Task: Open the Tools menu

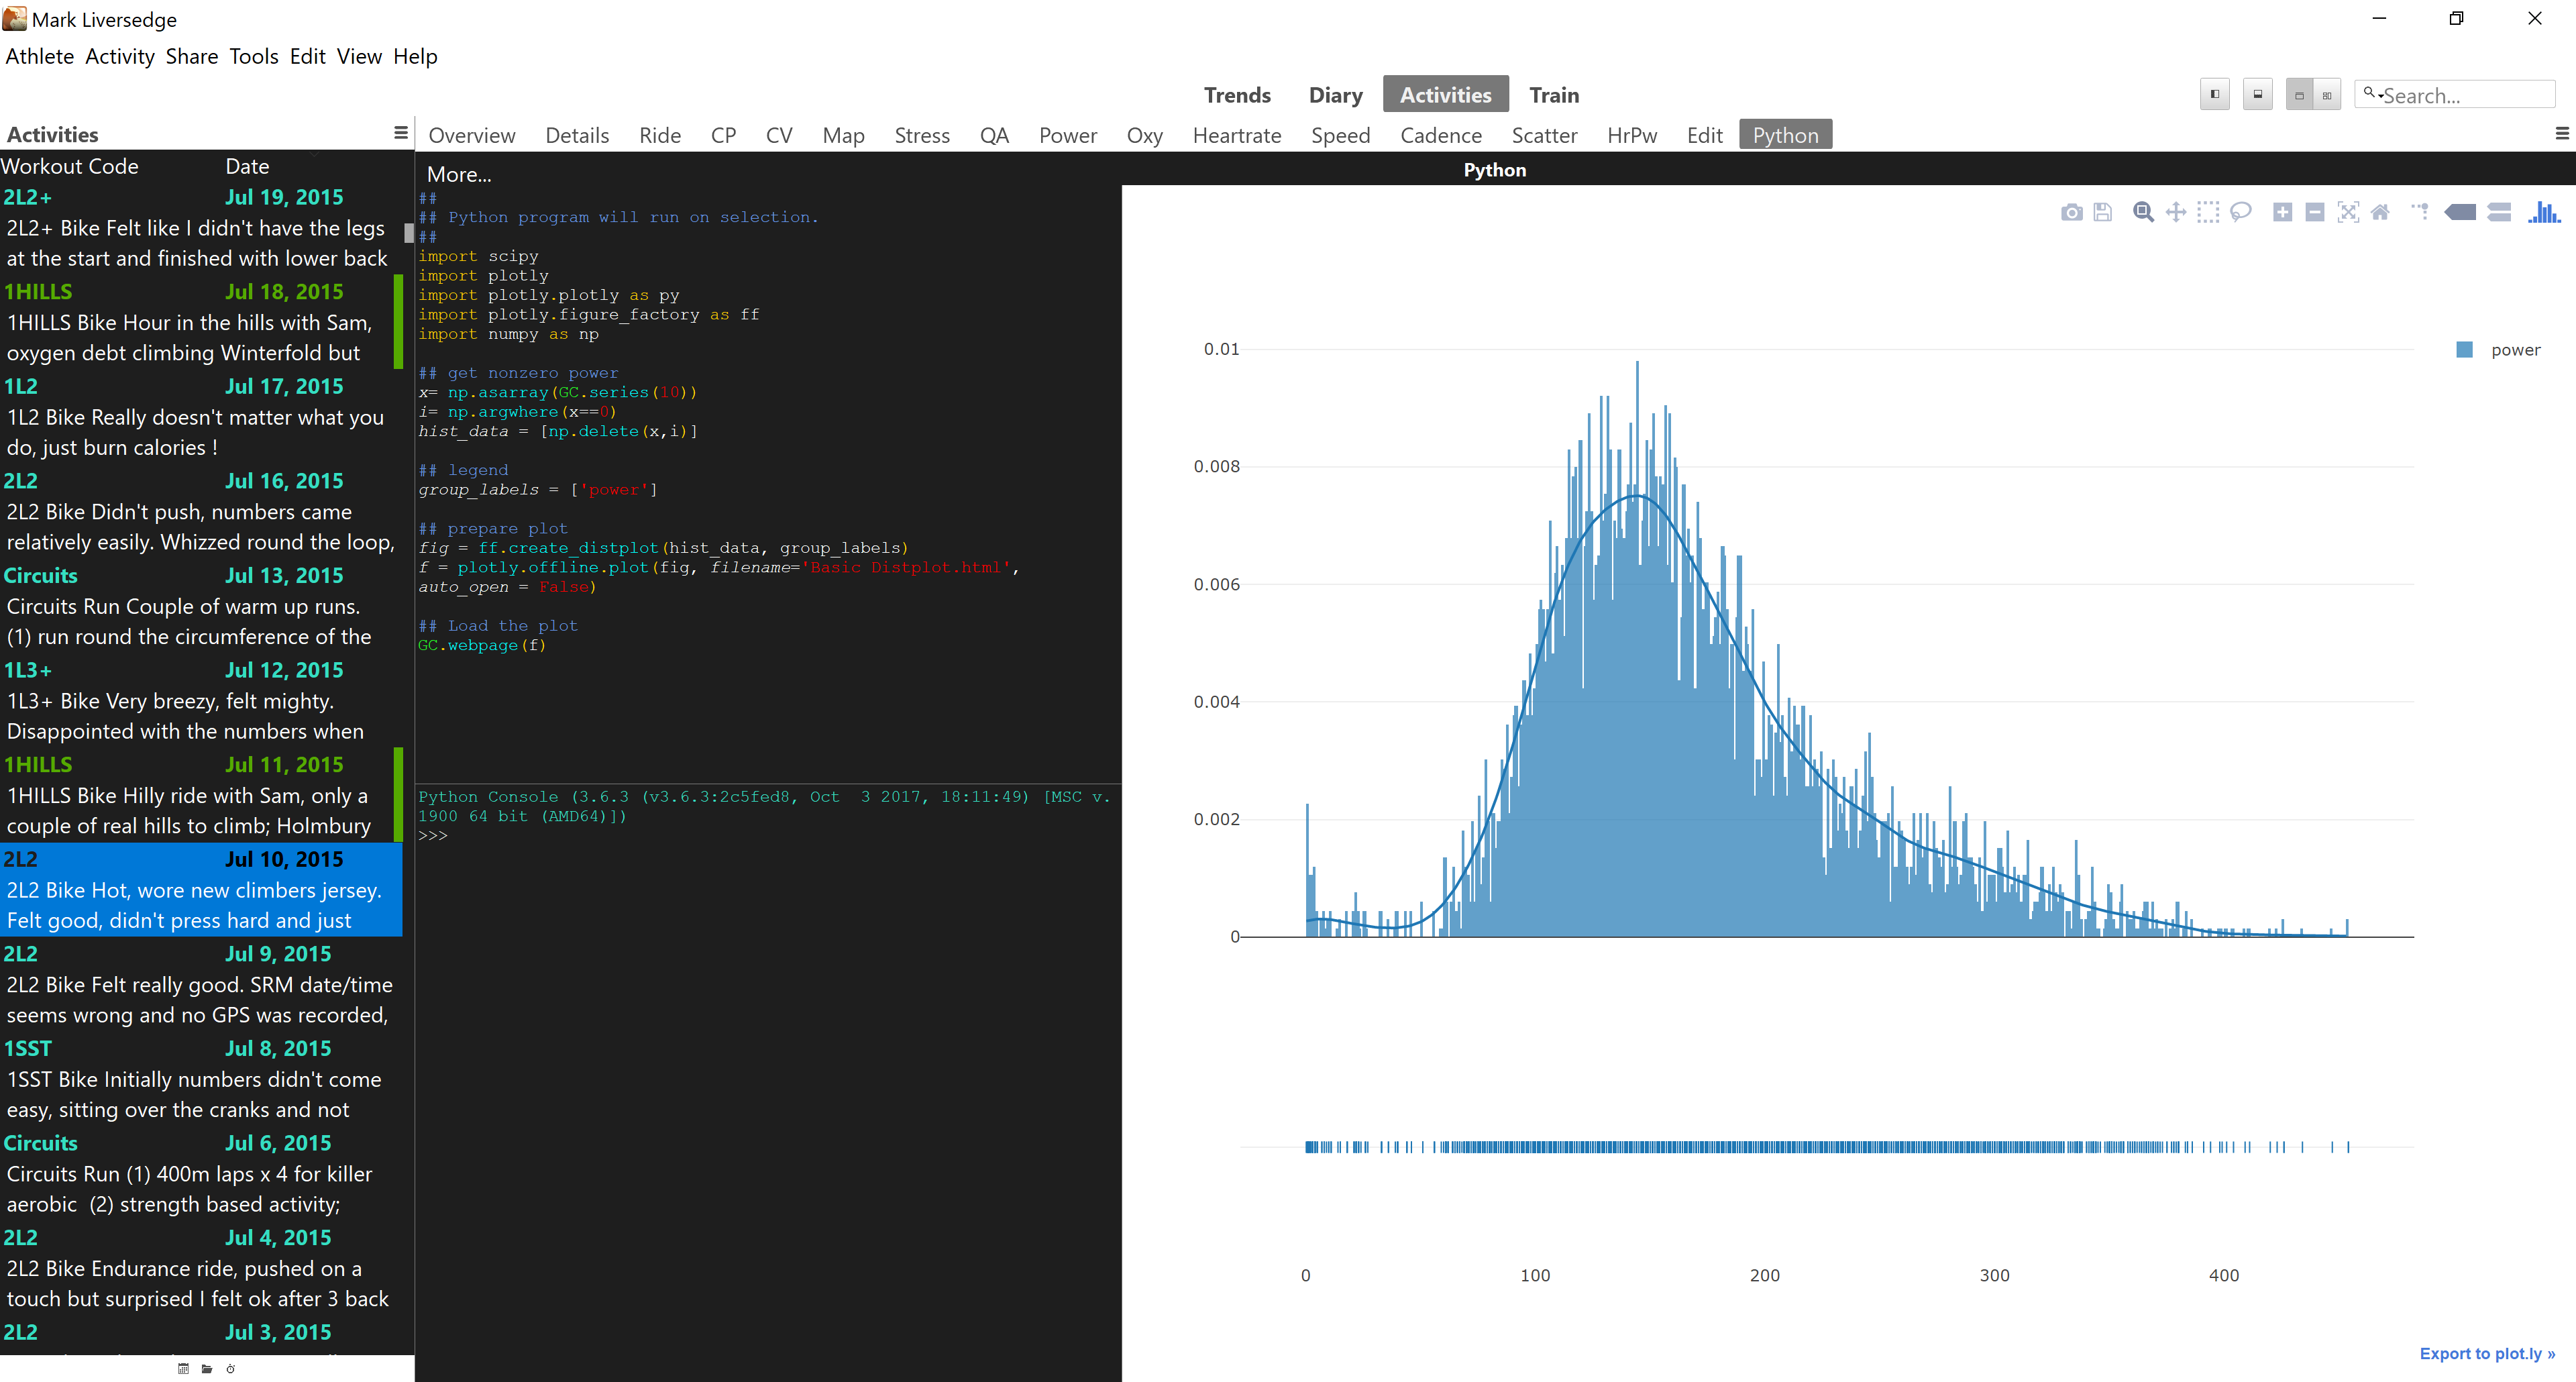Action: [253, 57]
